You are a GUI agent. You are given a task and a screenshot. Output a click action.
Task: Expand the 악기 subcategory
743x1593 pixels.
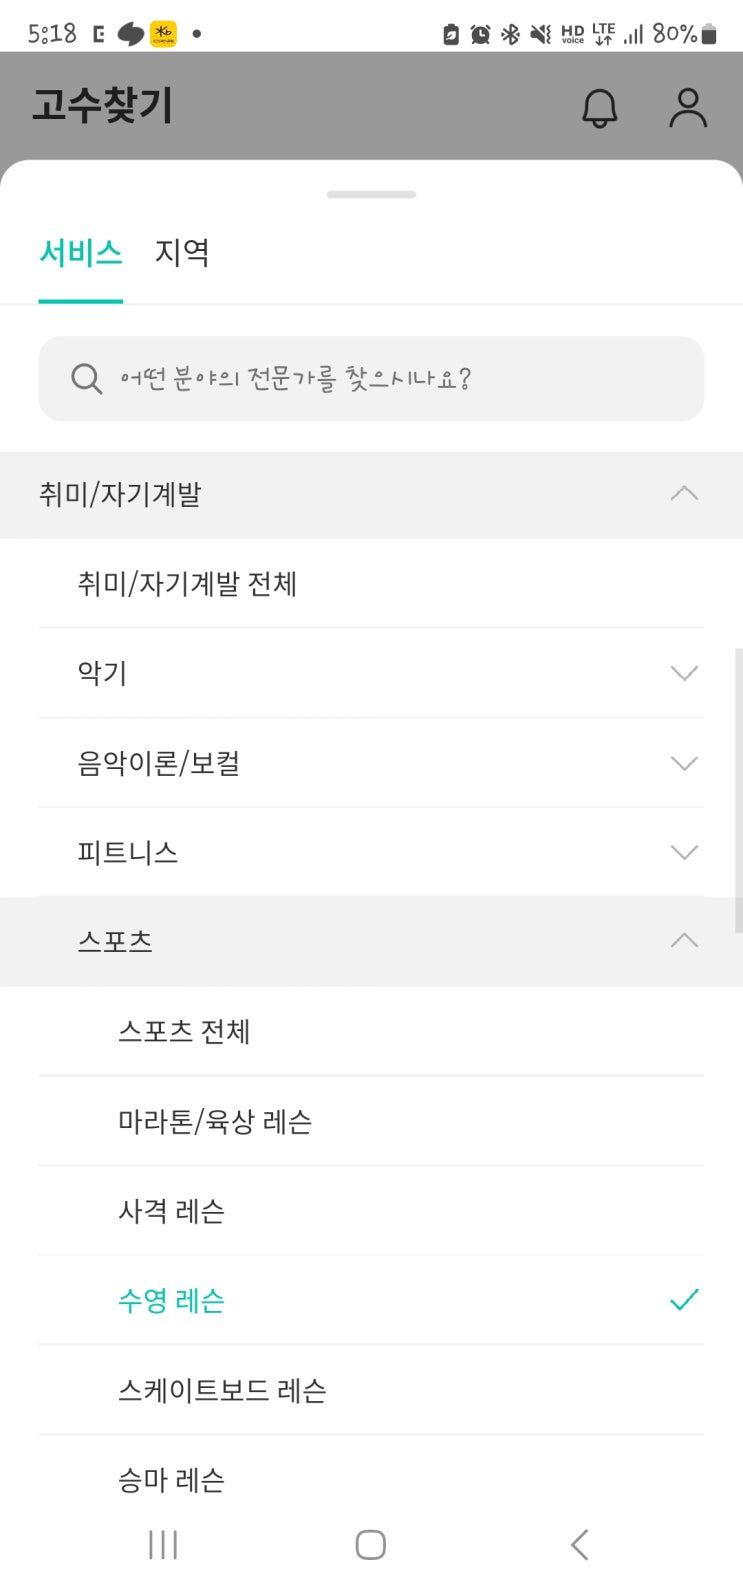click(371, 673)
